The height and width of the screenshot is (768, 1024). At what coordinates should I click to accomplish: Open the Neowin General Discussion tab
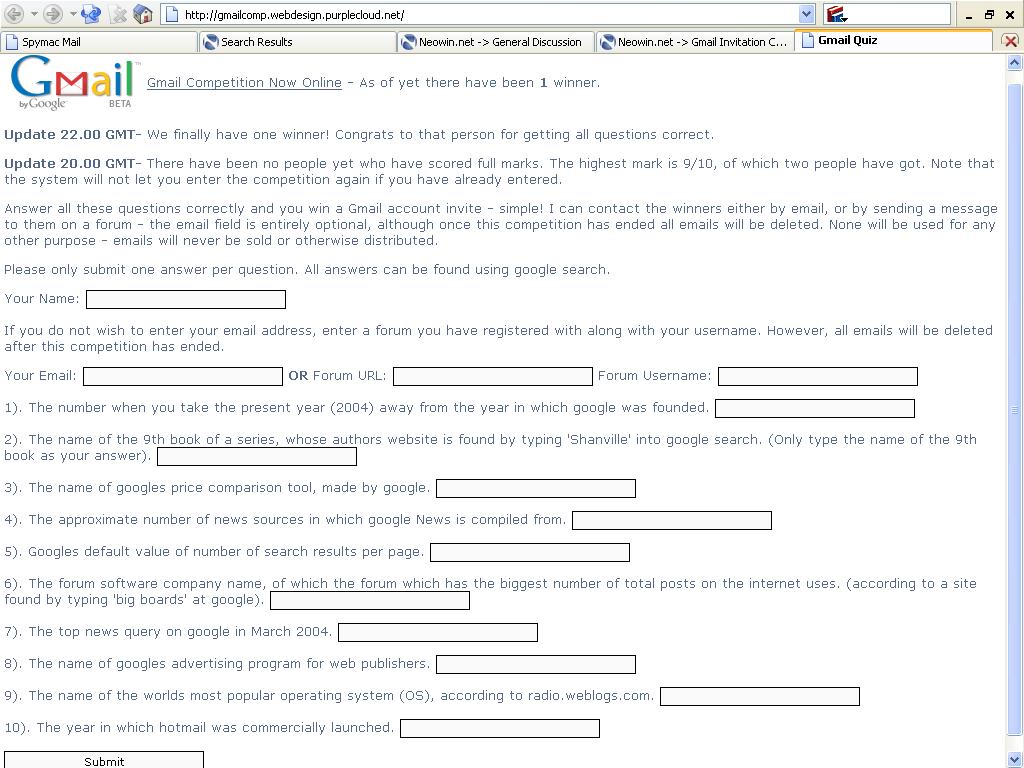pos(496,42)
